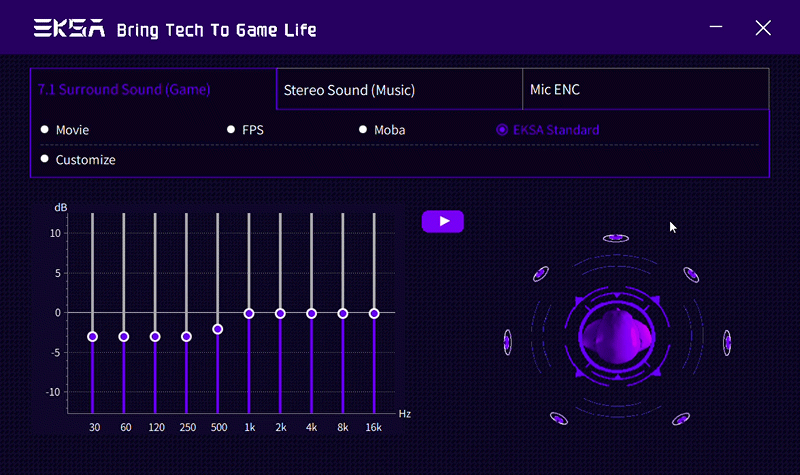This screenshot has height=475, width=800.
Task: Click the lower-left surround speaker icon
Action: (x=557, y=419)
